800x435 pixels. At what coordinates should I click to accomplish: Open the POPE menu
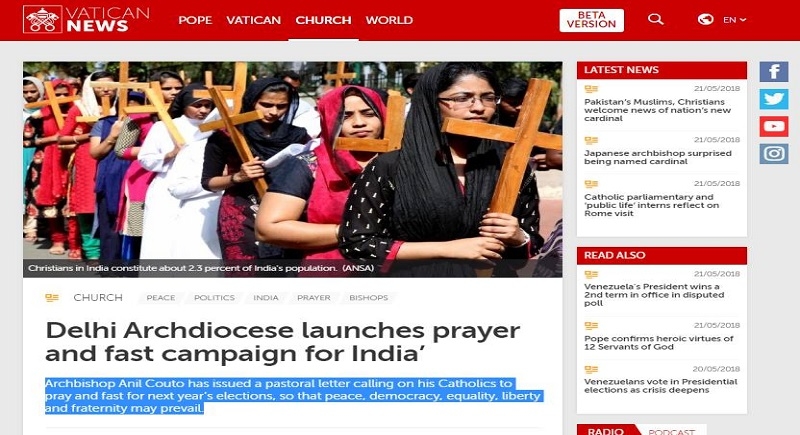195,20
